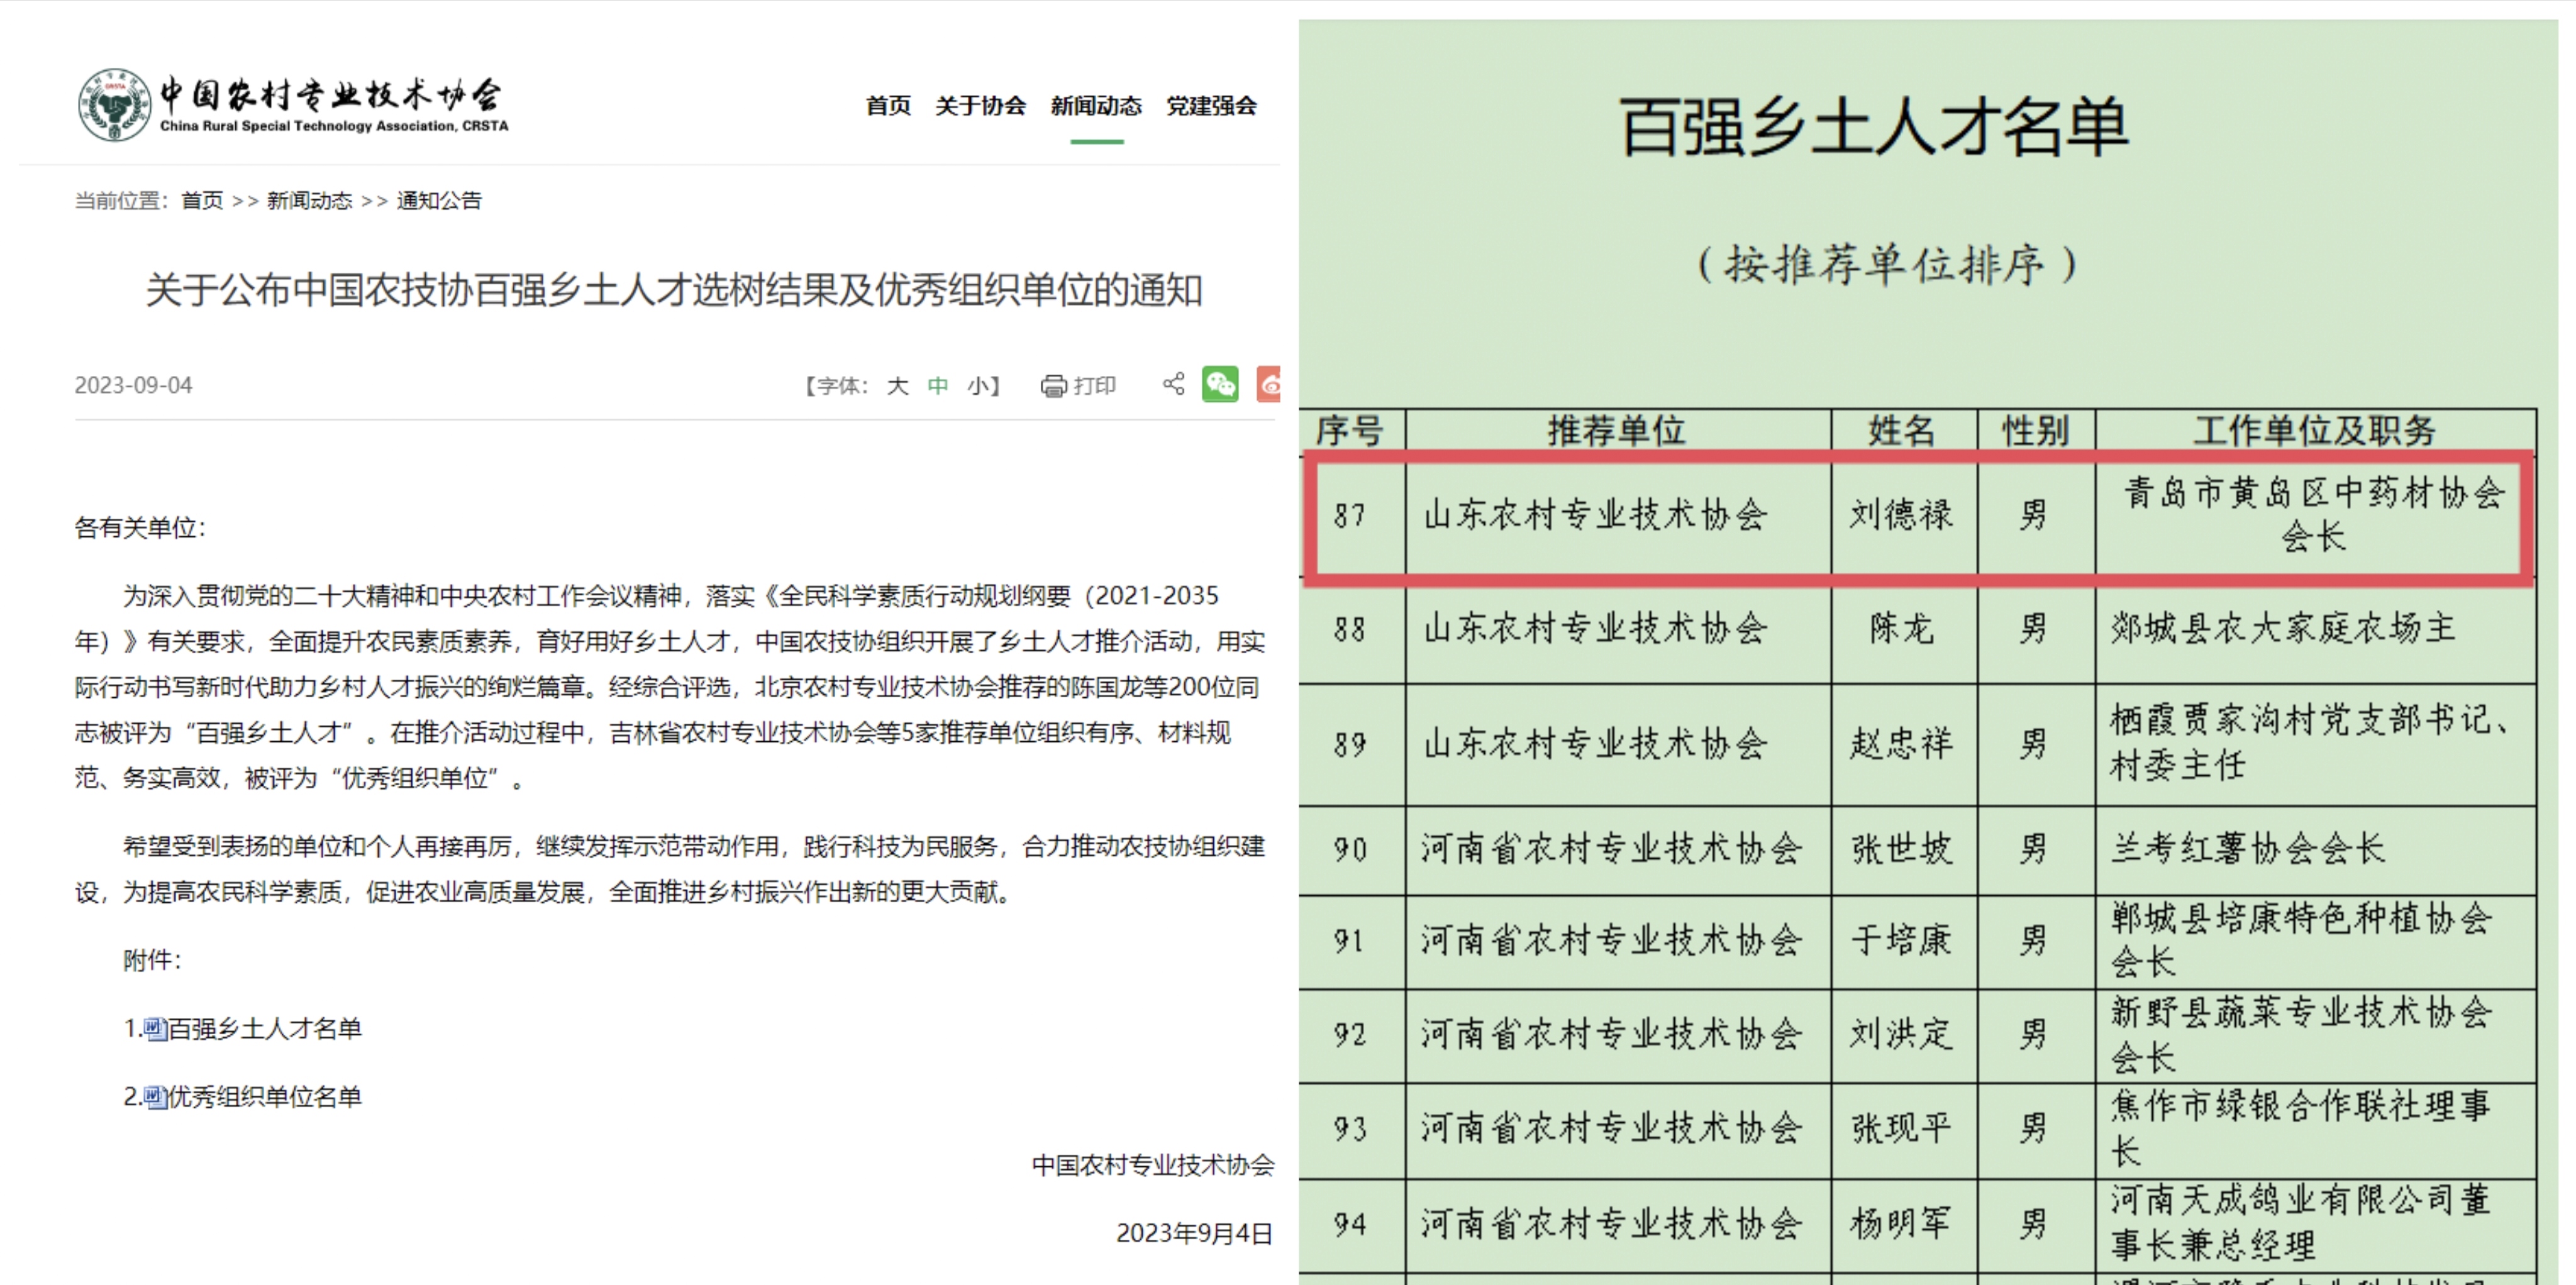Set font size to small 小
The width and height of the screenshot is (2576, 1285).
click(977, 386)
